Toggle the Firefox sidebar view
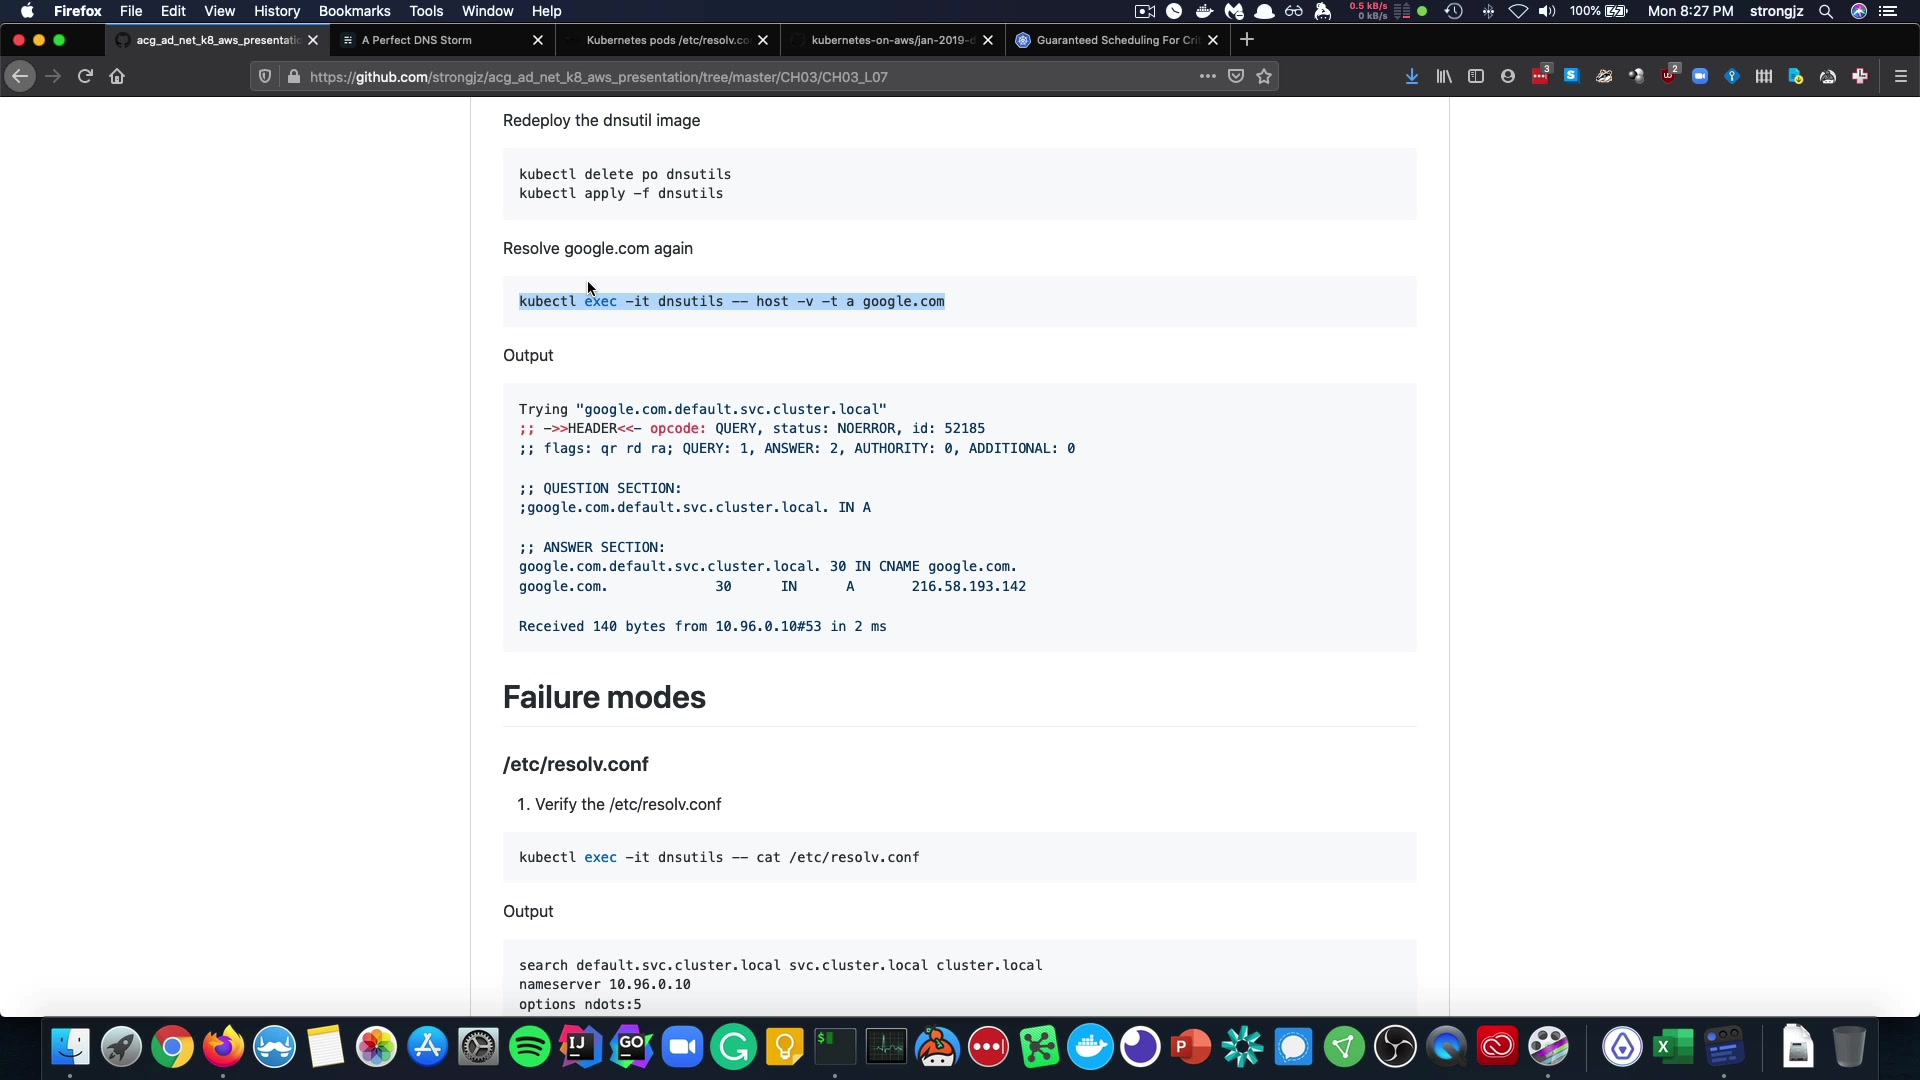This screenshot has width=1920, height=1080. click(x=1475, y=76)
